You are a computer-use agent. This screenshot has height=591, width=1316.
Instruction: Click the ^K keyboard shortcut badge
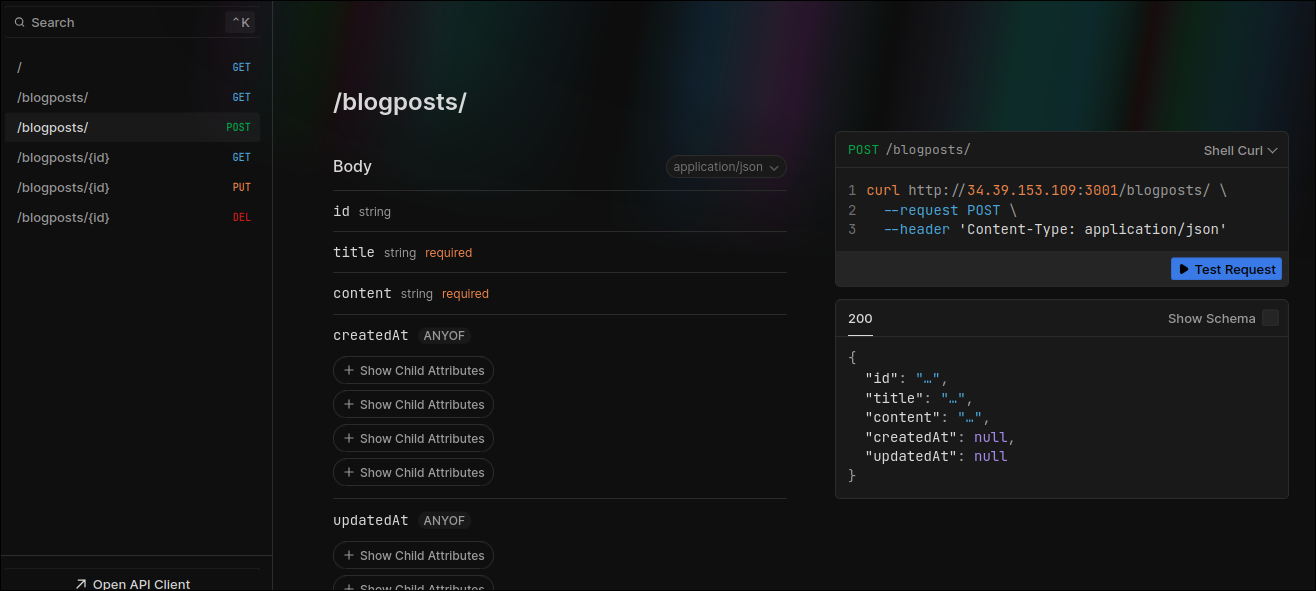pos(240,22)
